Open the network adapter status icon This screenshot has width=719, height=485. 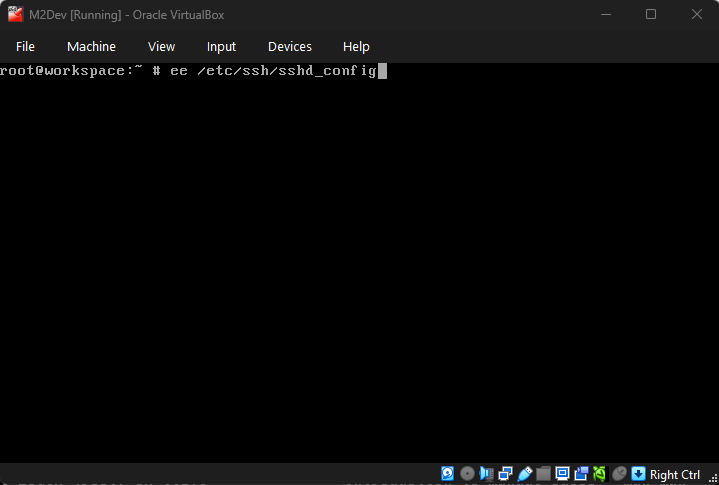[505, 474]
